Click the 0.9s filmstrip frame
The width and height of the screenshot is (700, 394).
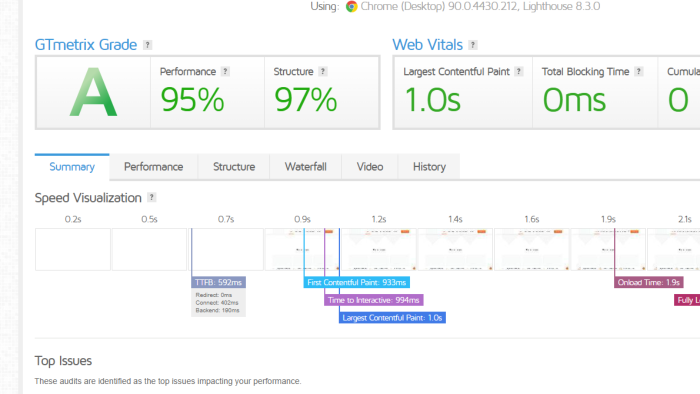pos(302,249)
